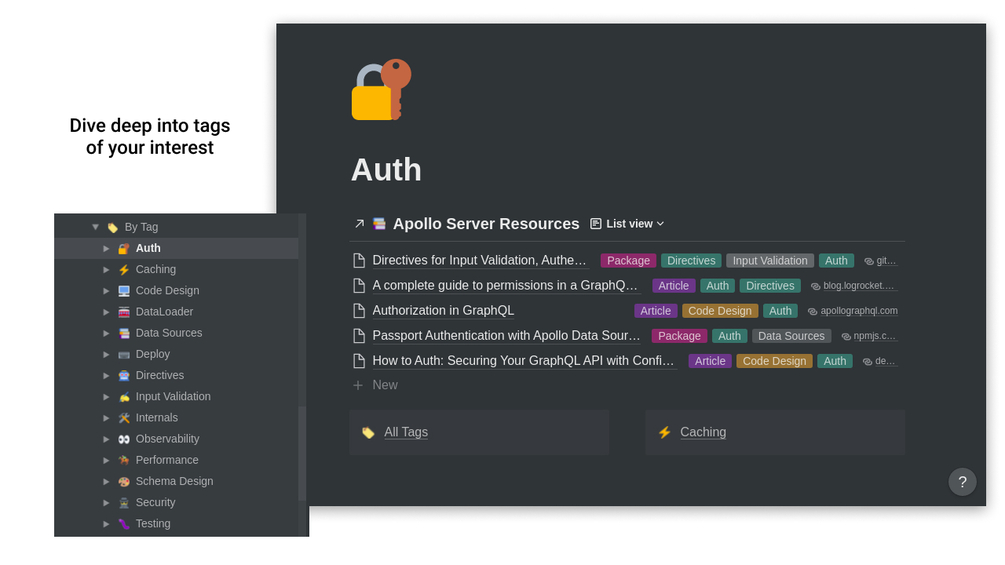Open the List view dropdown
The image size is (1005, 565).
(627, 224)
